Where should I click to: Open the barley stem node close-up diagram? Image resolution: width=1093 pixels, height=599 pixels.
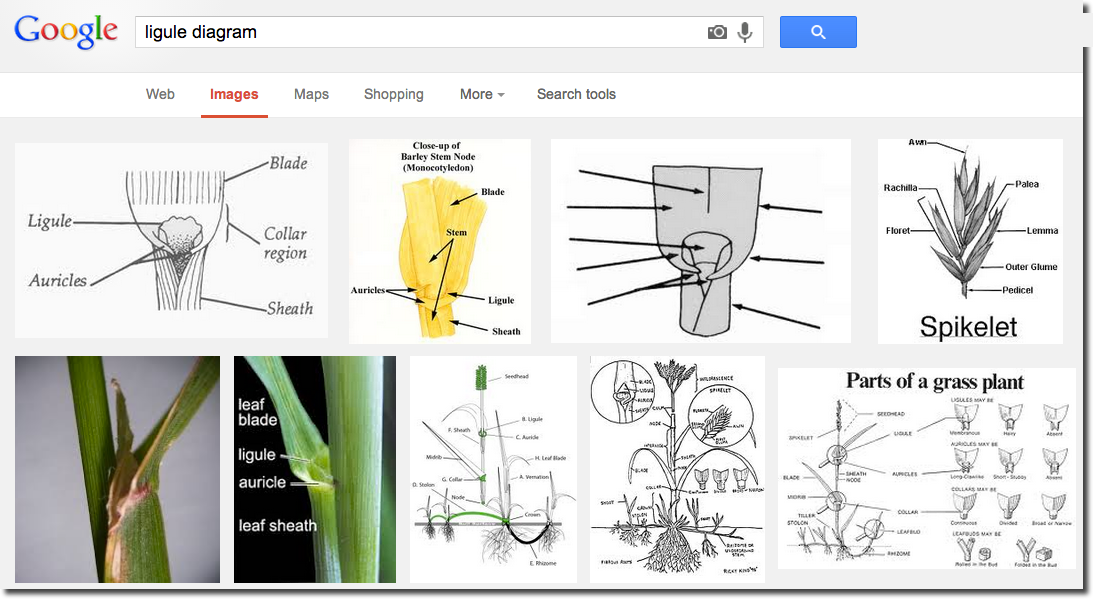(439, 239)
